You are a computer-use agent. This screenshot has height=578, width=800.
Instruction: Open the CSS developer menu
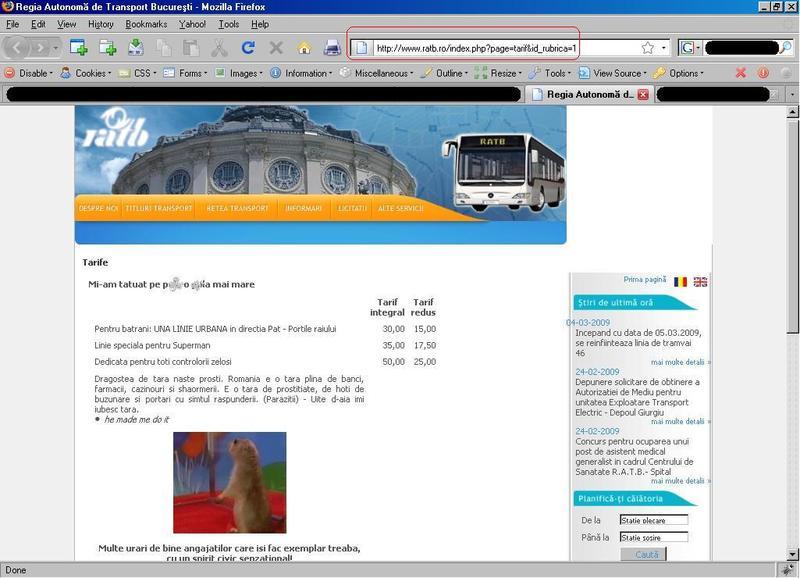pos(138,73)
